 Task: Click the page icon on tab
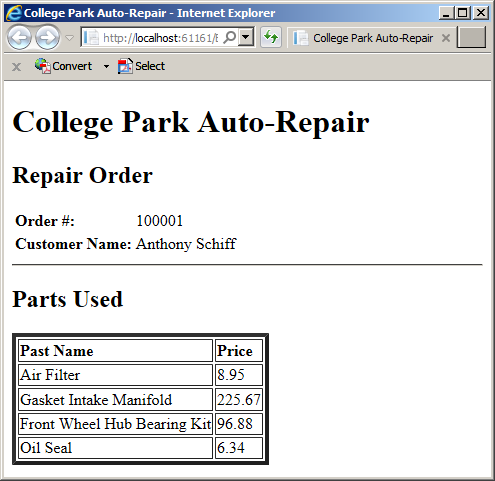pos(301,38)
